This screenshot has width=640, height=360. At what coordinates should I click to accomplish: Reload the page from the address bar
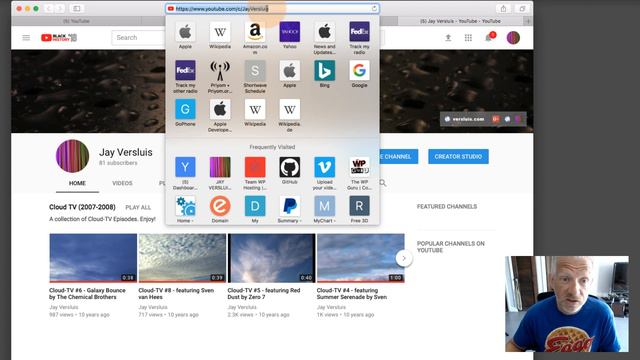(x=374, y=9)
